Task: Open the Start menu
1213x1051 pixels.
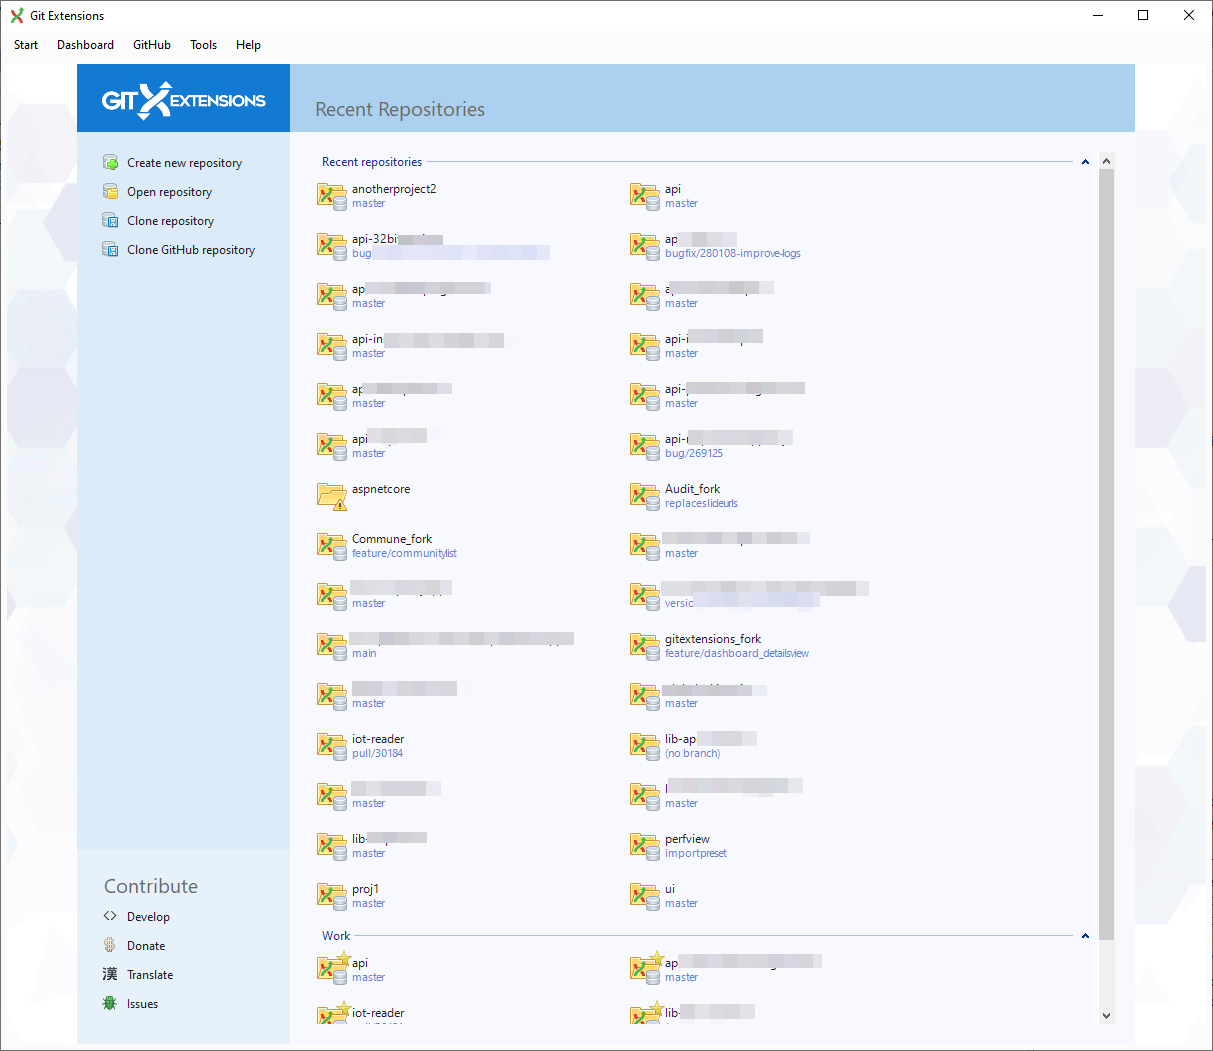Action: (x=26, y=45)
